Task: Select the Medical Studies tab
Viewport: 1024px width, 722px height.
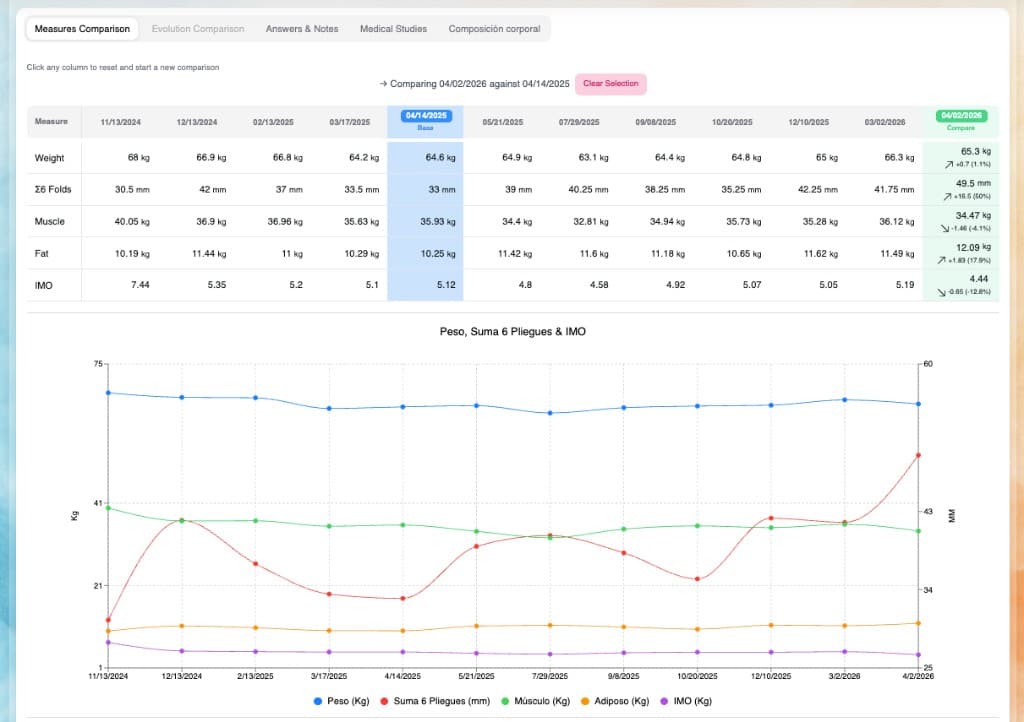Action: click(393, 29)
